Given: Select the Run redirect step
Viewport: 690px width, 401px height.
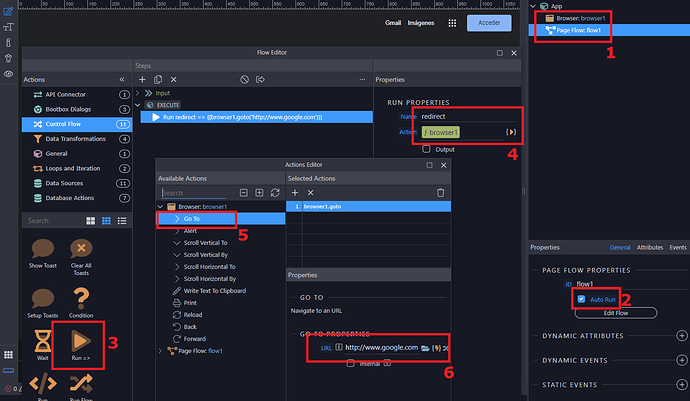Looking at the screenshot, I should [257, 117].
